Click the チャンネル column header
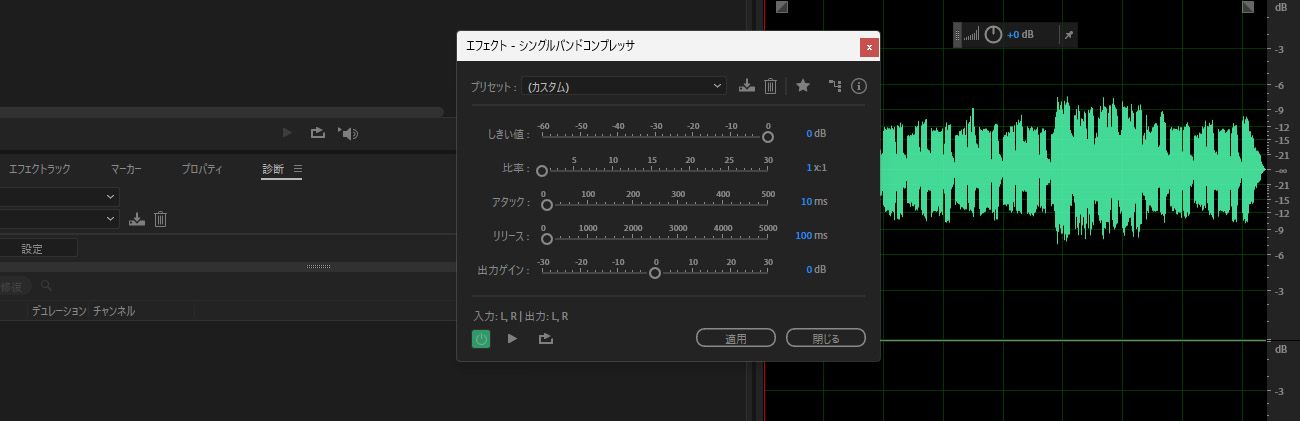Image resolution: width=1300 pixels, height=421 pixels. (x=114, y=311)
